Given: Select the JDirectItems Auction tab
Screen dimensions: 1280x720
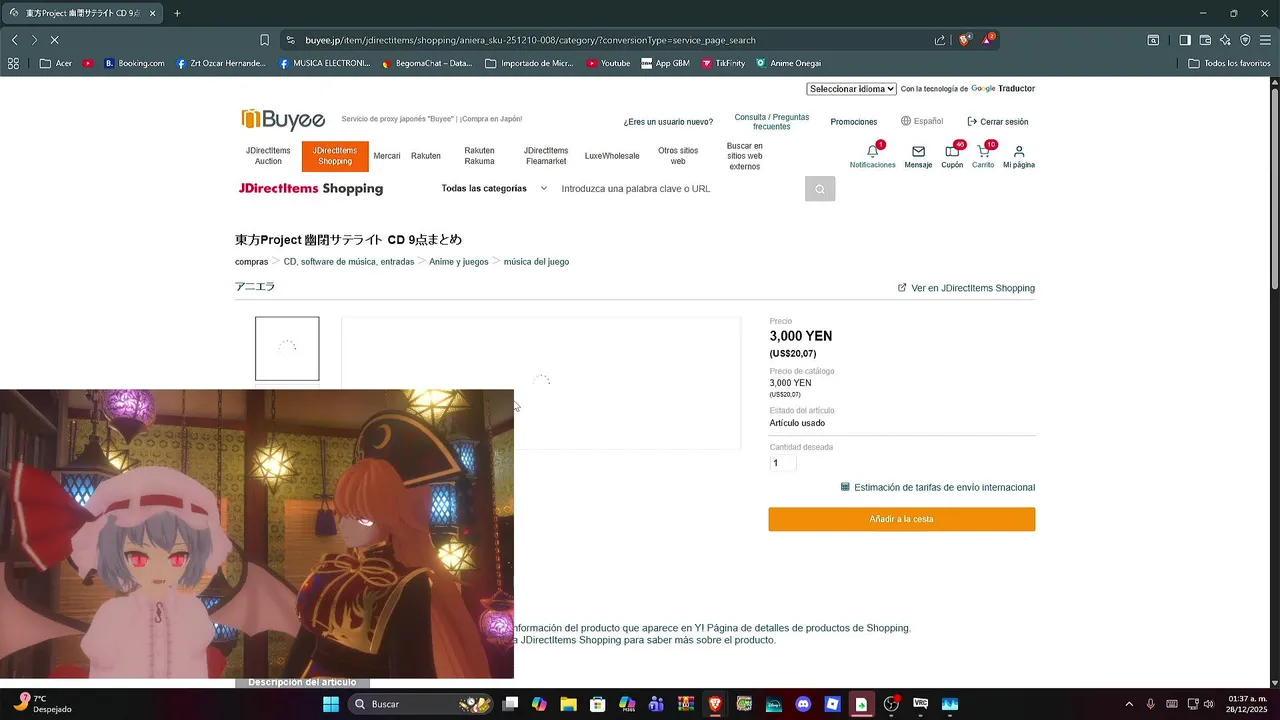Looking at the screenshot, I should [268, 156].
